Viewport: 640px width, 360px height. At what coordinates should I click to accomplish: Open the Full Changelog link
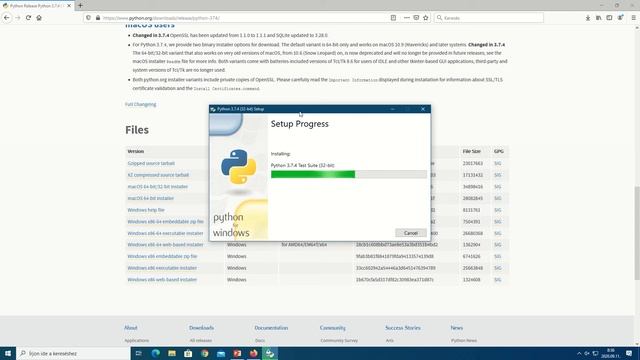pyautogui.click(x=140, y=104)
